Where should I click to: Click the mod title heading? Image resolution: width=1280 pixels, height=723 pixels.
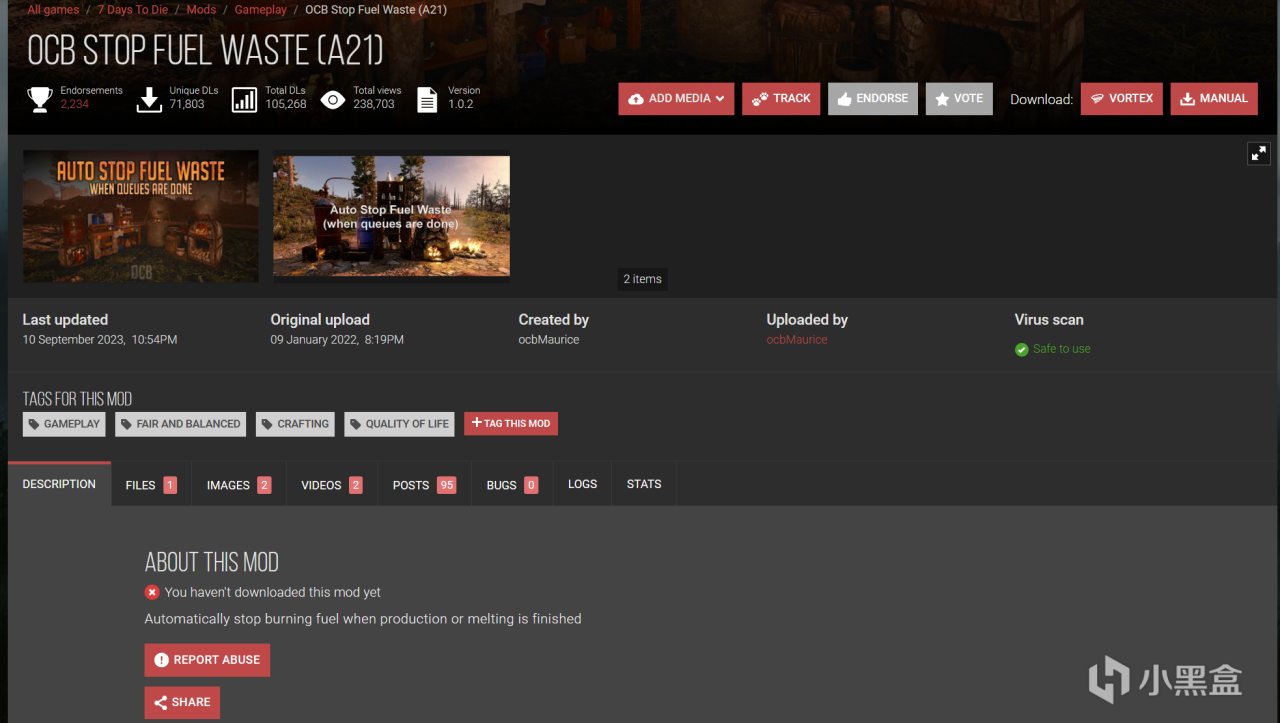point(205,51)
